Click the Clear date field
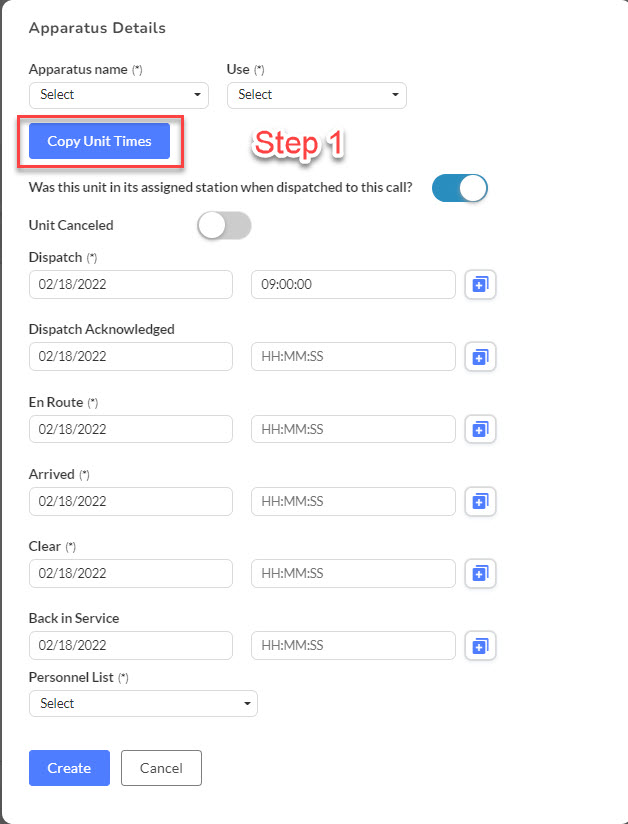 [131, 573]
